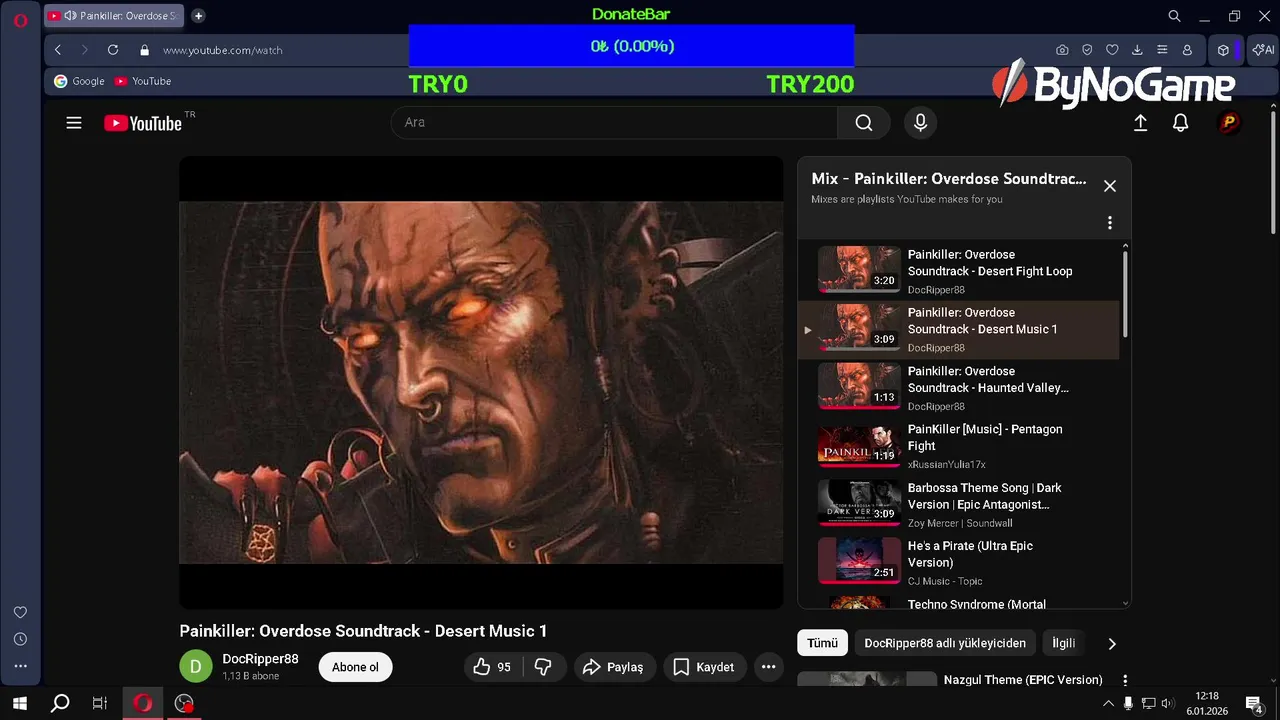Open the taskbar volume control
This screenshot has height=720, width=1280.
point(1167,704)
